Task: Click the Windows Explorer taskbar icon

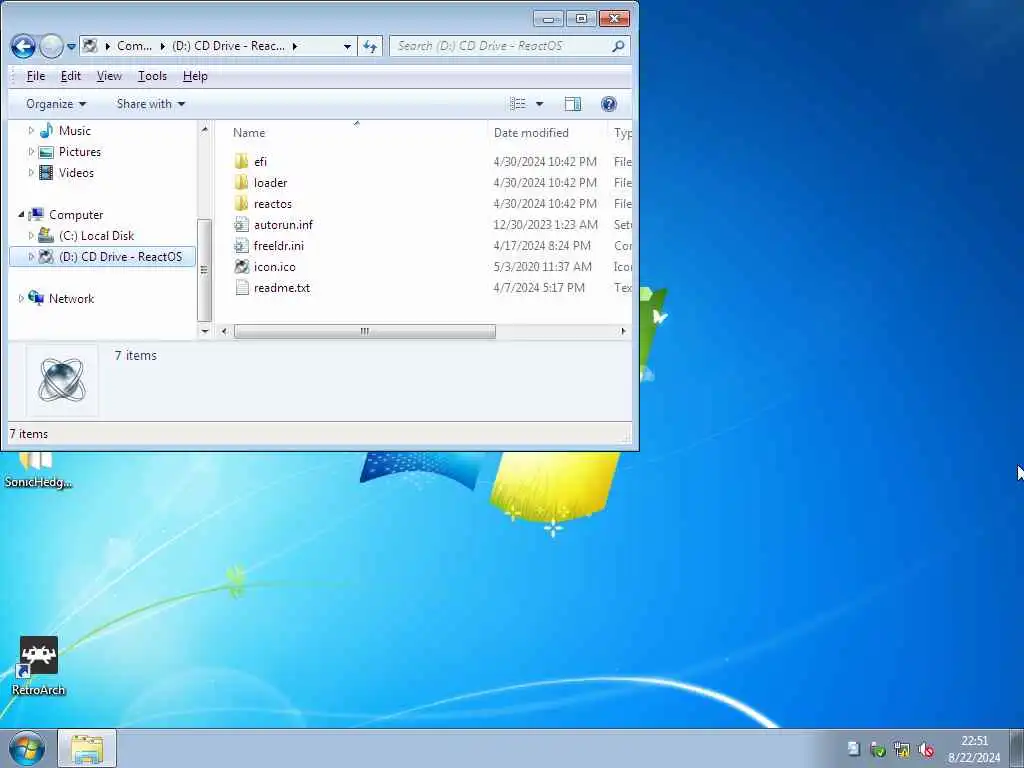Action: pyautogui.click(x=87, y=748)
